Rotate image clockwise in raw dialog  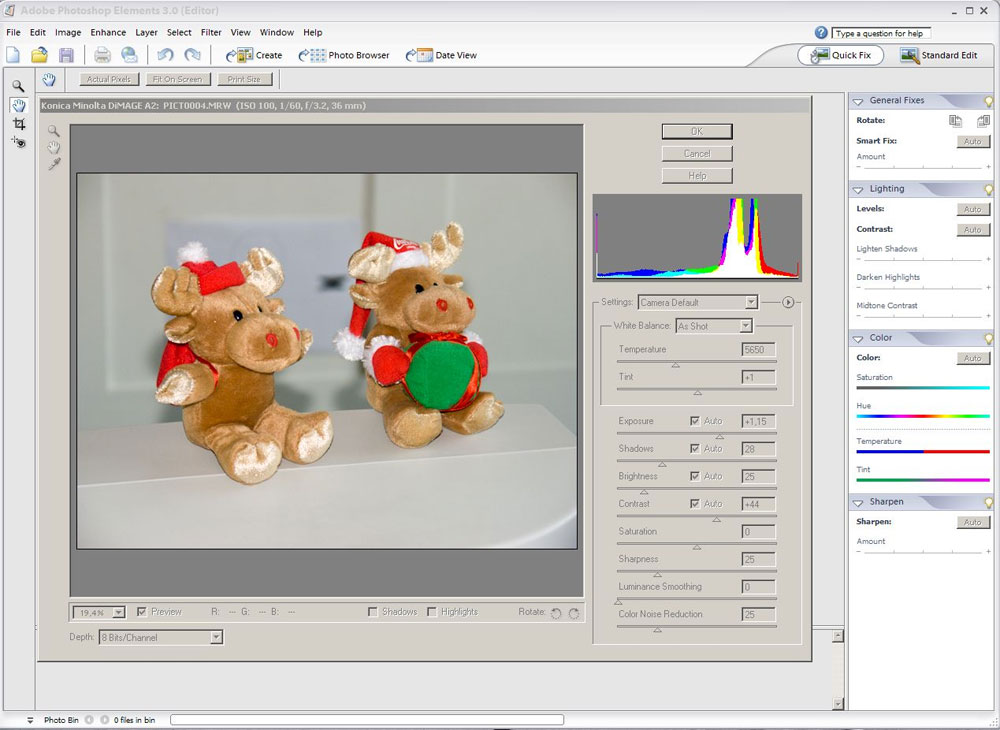[574, 613]
